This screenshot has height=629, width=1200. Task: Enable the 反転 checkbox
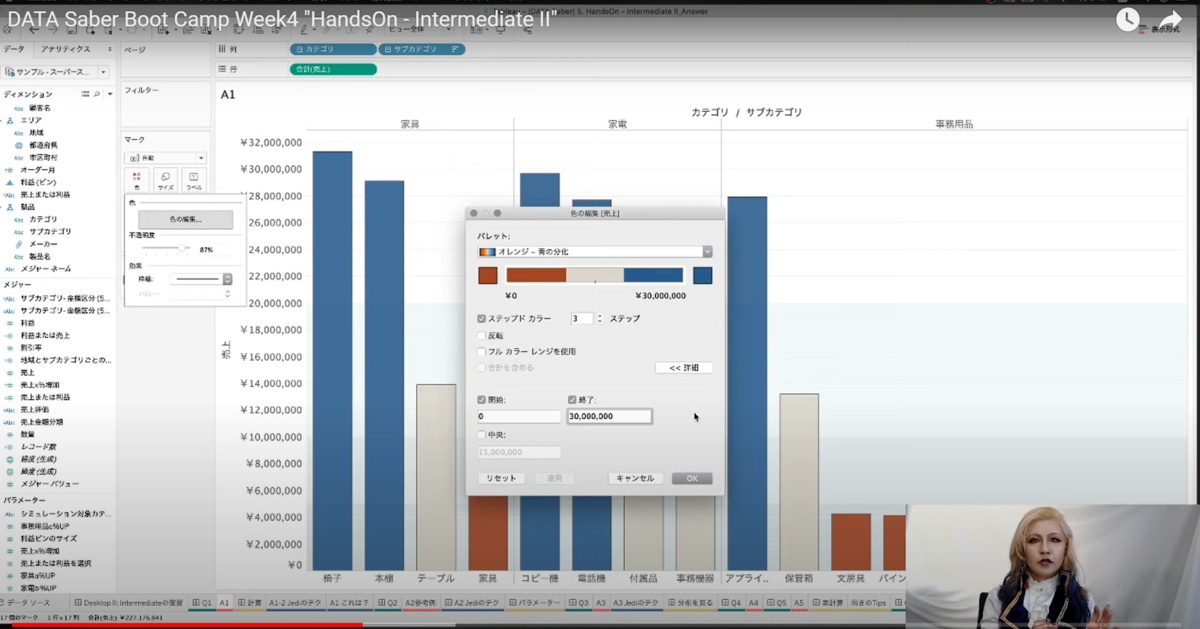pyautogui.click(x=482, y=335)
